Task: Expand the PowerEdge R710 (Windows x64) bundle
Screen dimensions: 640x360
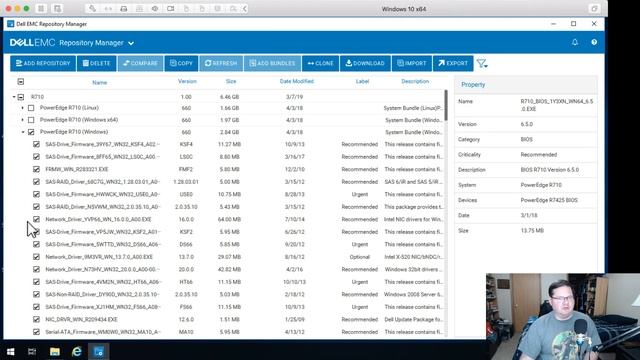Action: [22, 120]
